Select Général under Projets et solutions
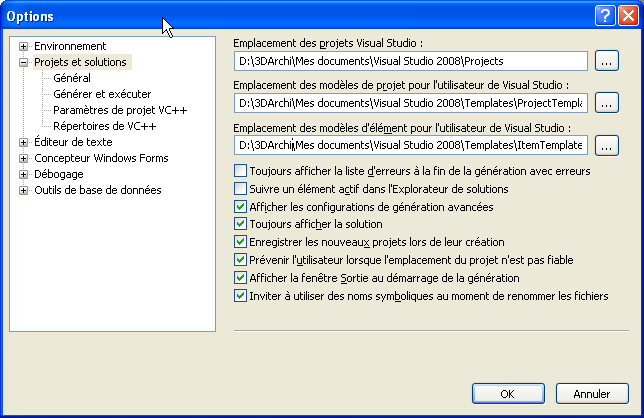The image size is (644, 418). [x=72, y=78]
